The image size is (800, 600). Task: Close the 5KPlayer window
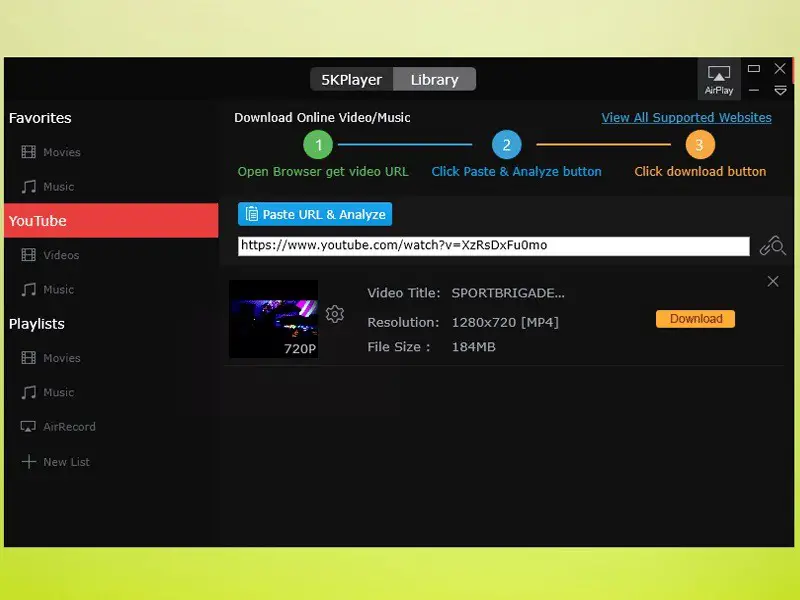pyautogui.click(x=780, y=68)
